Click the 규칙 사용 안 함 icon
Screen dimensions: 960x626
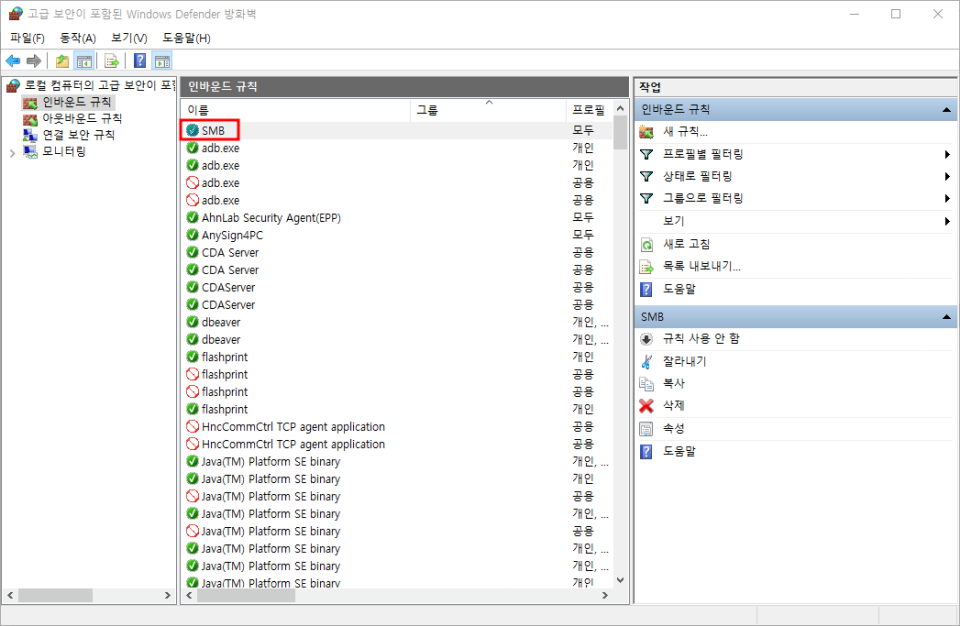[647, 339]
